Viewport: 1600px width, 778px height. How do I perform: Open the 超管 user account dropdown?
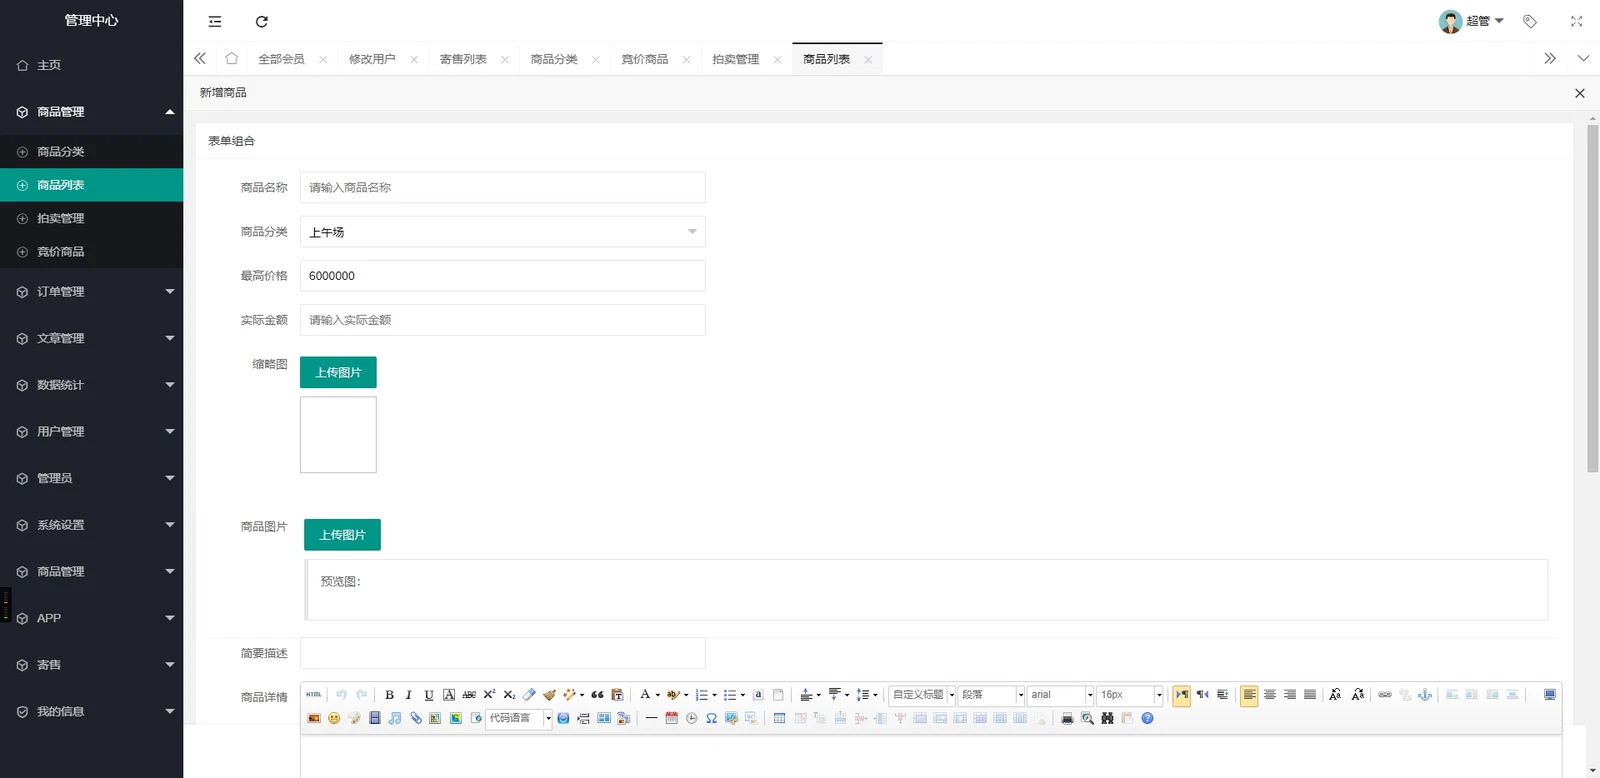(x=1471, y=21)
